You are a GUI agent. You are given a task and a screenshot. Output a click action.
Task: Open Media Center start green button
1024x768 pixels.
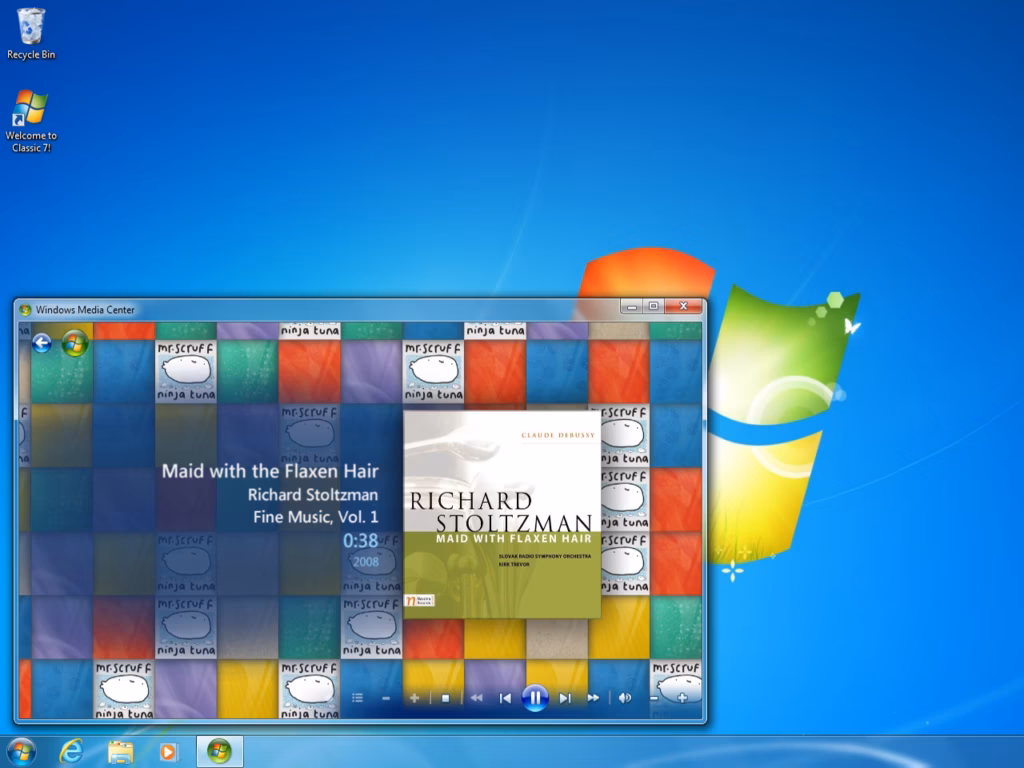(75, 343)
